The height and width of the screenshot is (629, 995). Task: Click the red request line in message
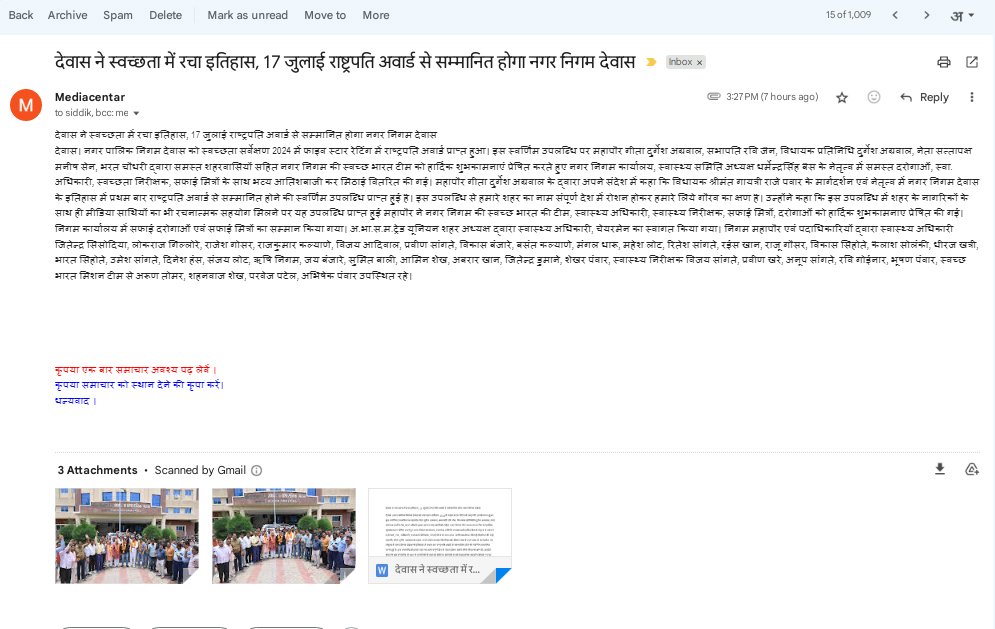[135, 369]
